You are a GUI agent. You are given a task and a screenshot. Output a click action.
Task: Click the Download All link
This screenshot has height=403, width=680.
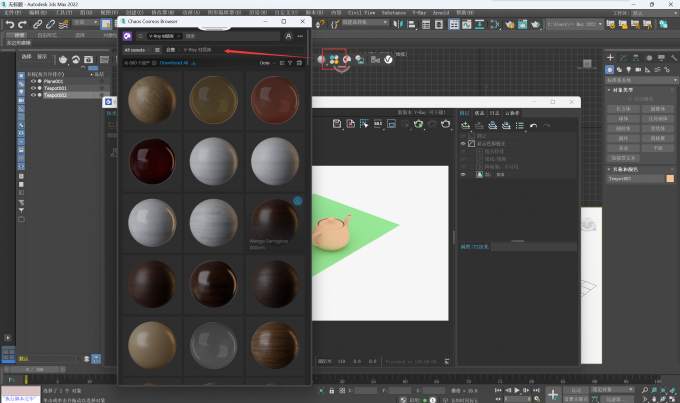coord(174,63)
